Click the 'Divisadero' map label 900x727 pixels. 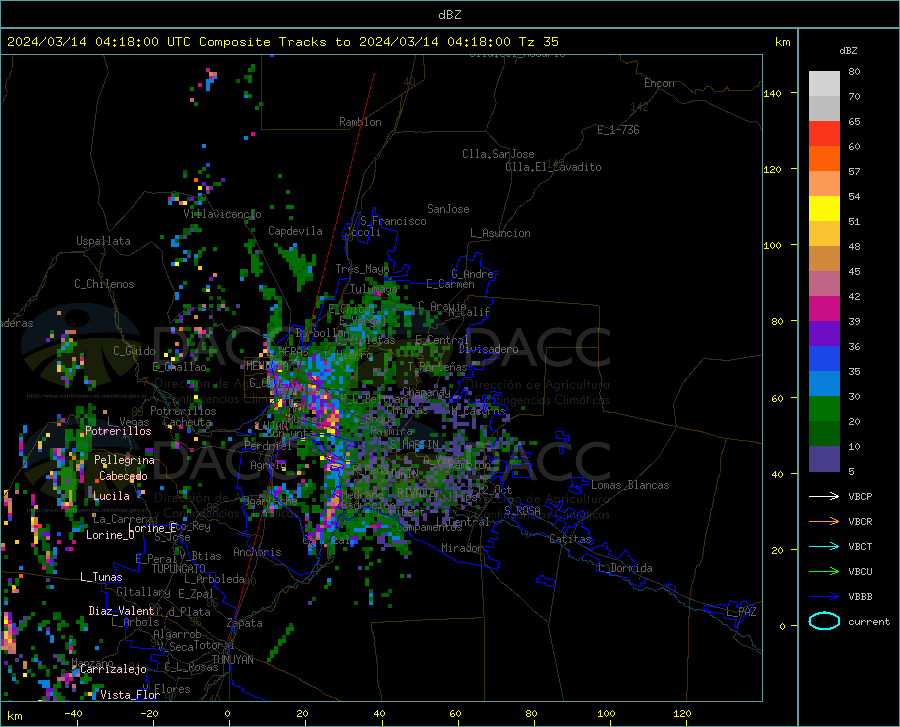[488, 349]
